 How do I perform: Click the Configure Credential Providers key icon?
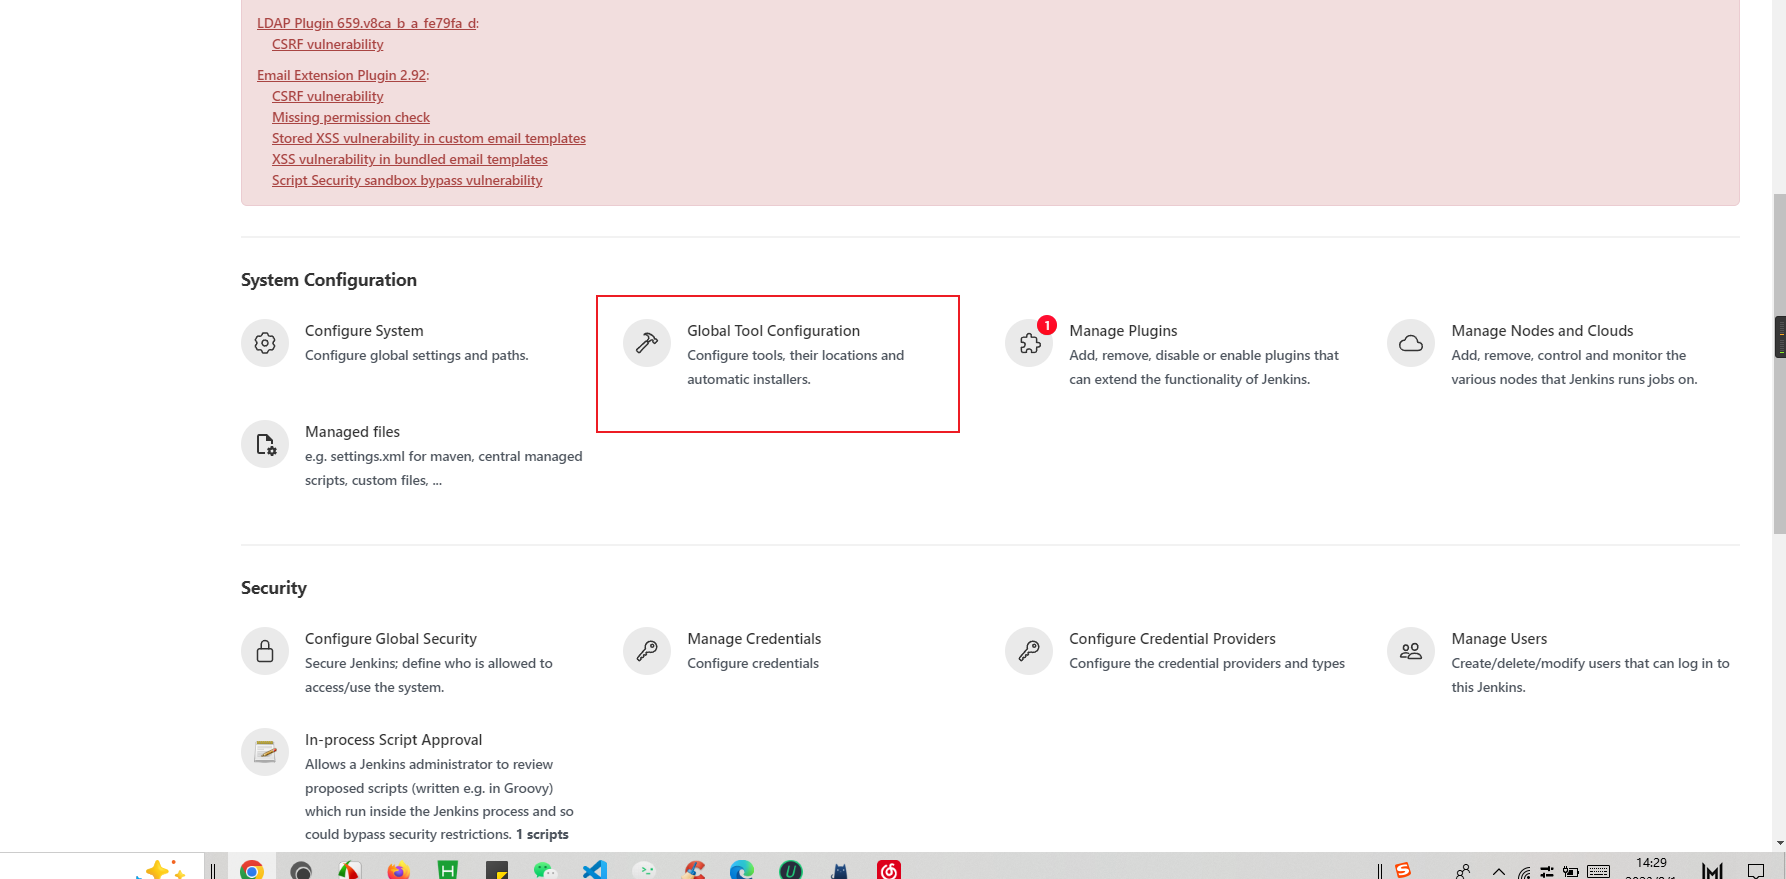(1029, 651)
